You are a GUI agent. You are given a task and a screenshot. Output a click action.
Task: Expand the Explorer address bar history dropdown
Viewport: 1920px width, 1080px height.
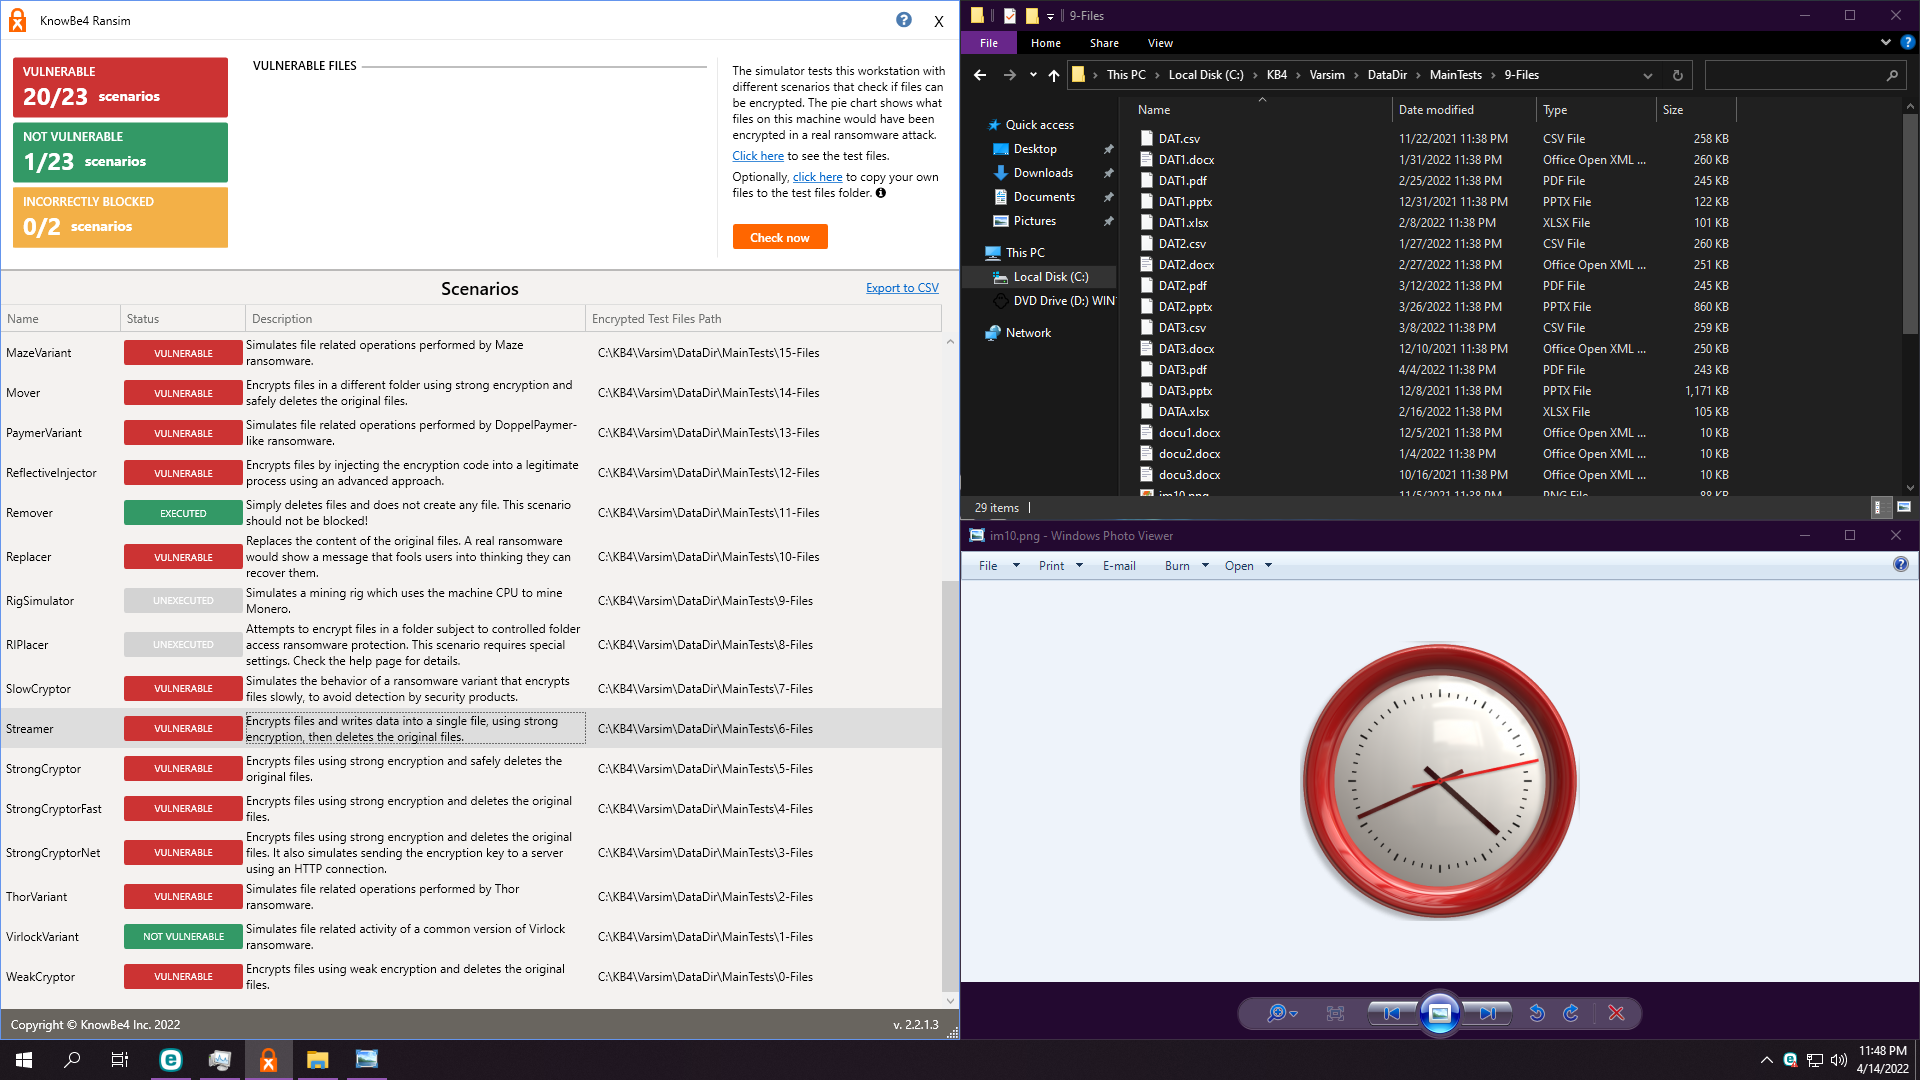click(x=1647, y=75)
